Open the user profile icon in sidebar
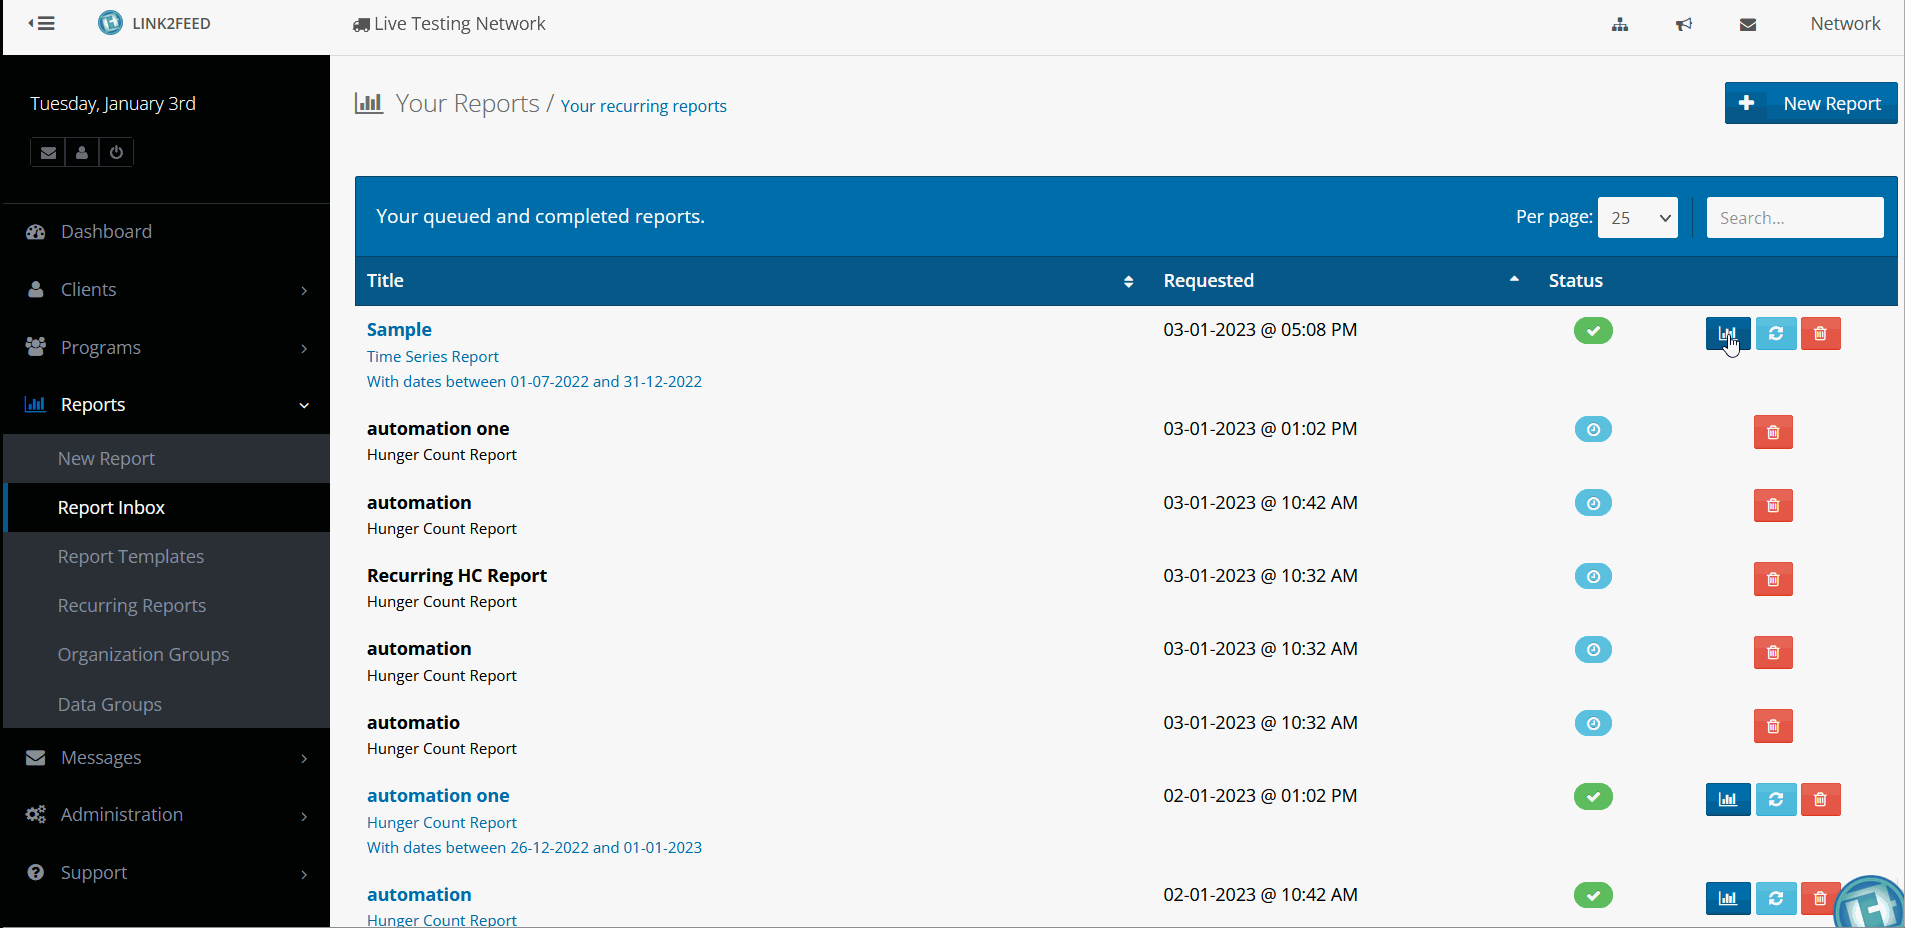Viewport: 1905px width, 928px height. [x=81, y=152]
